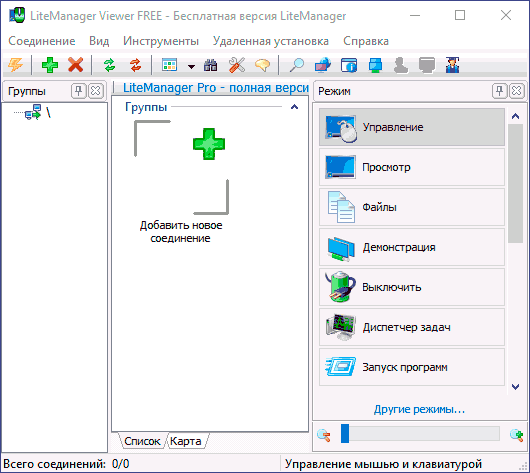530x473 pixels.
Task: Pin the Режим panel
Action: click(x=499, y=91)
